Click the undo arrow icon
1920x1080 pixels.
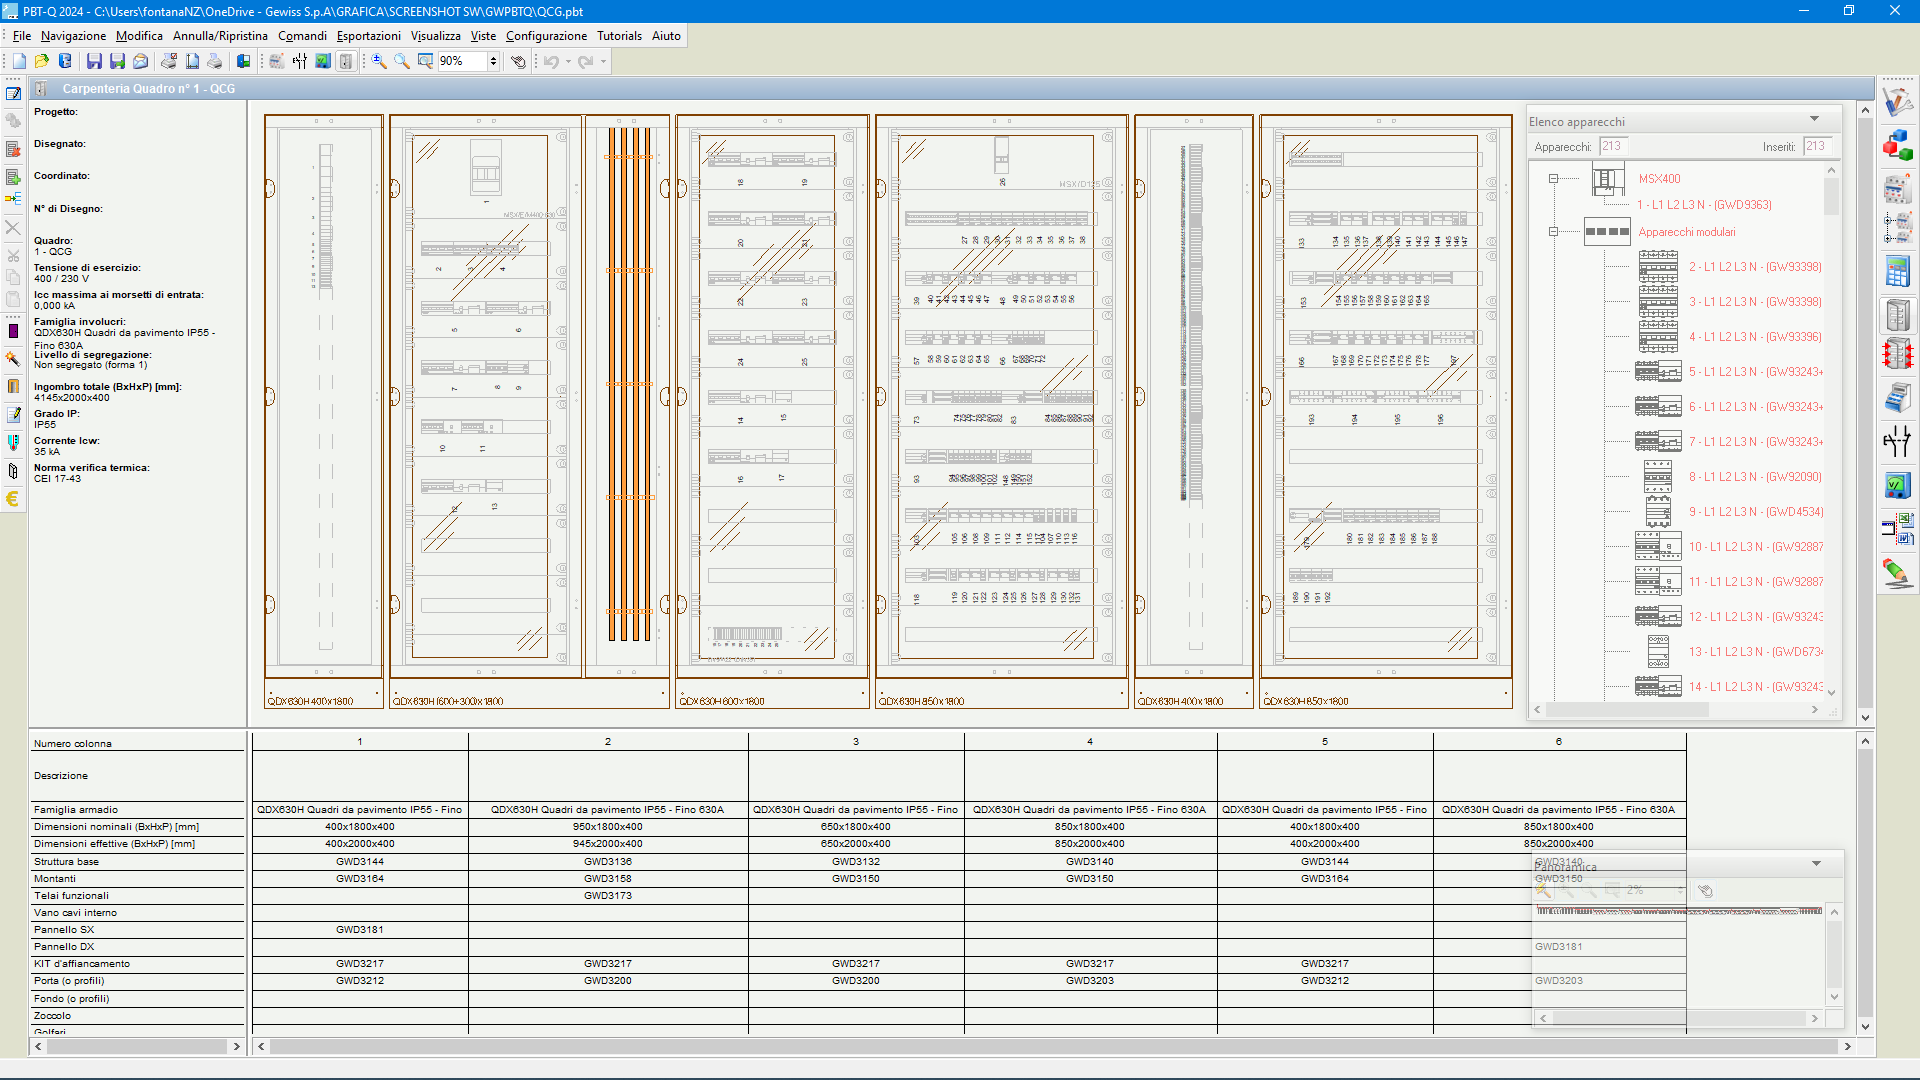point(551,62)
